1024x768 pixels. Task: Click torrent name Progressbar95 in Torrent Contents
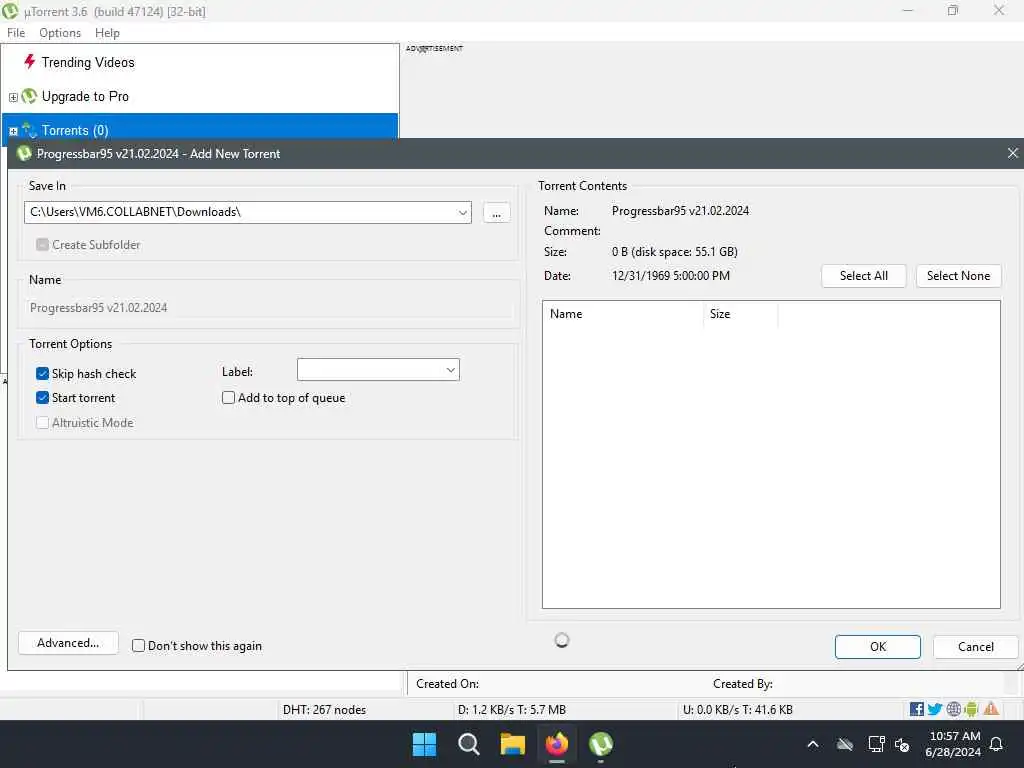point(680,210)
